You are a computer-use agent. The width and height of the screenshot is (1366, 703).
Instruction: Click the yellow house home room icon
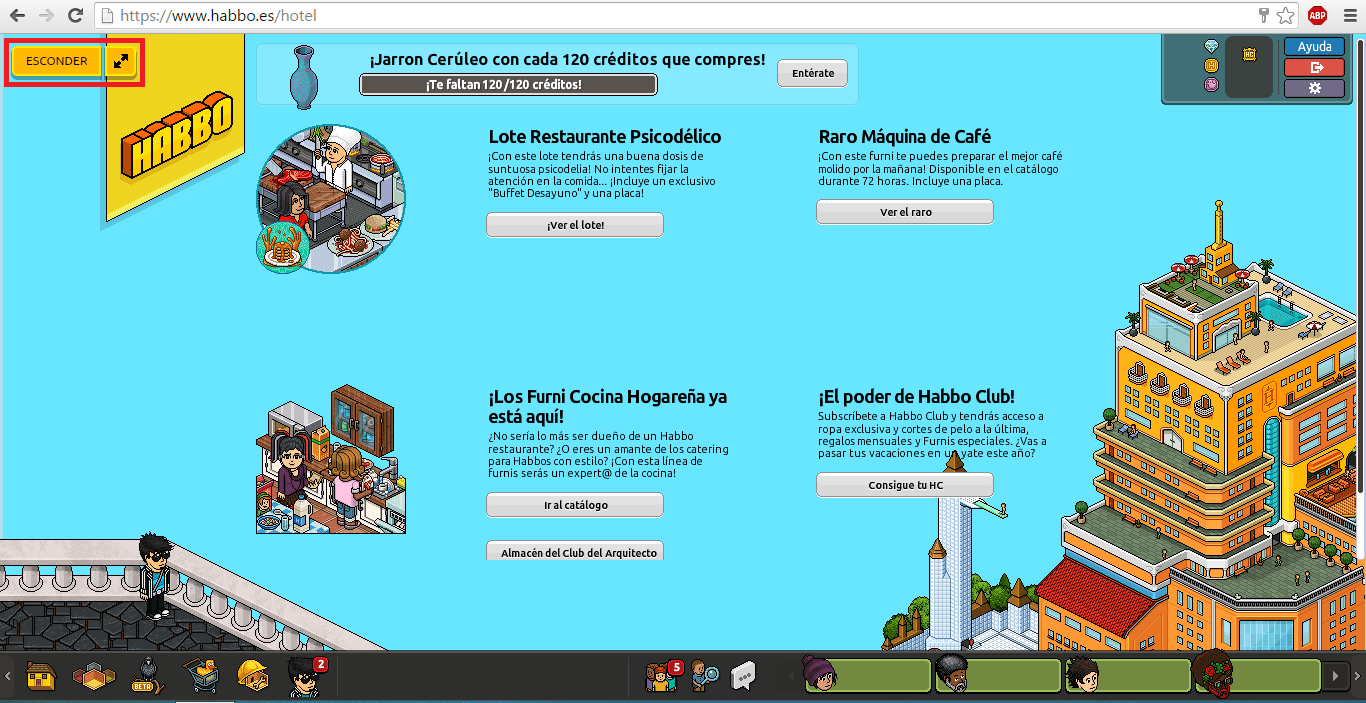41,677
